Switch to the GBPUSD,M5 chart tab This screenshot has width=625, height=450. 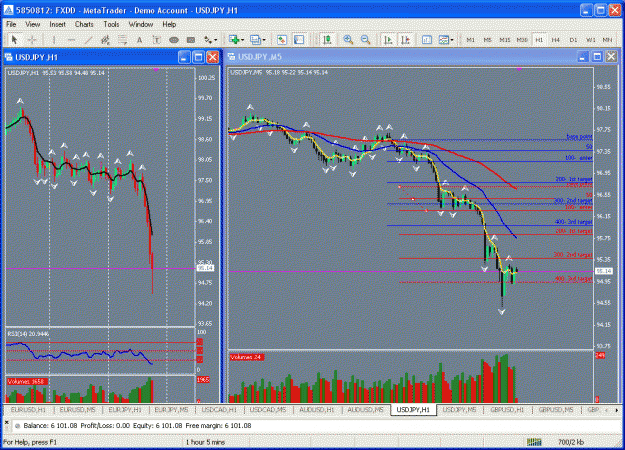coord(556,409)
